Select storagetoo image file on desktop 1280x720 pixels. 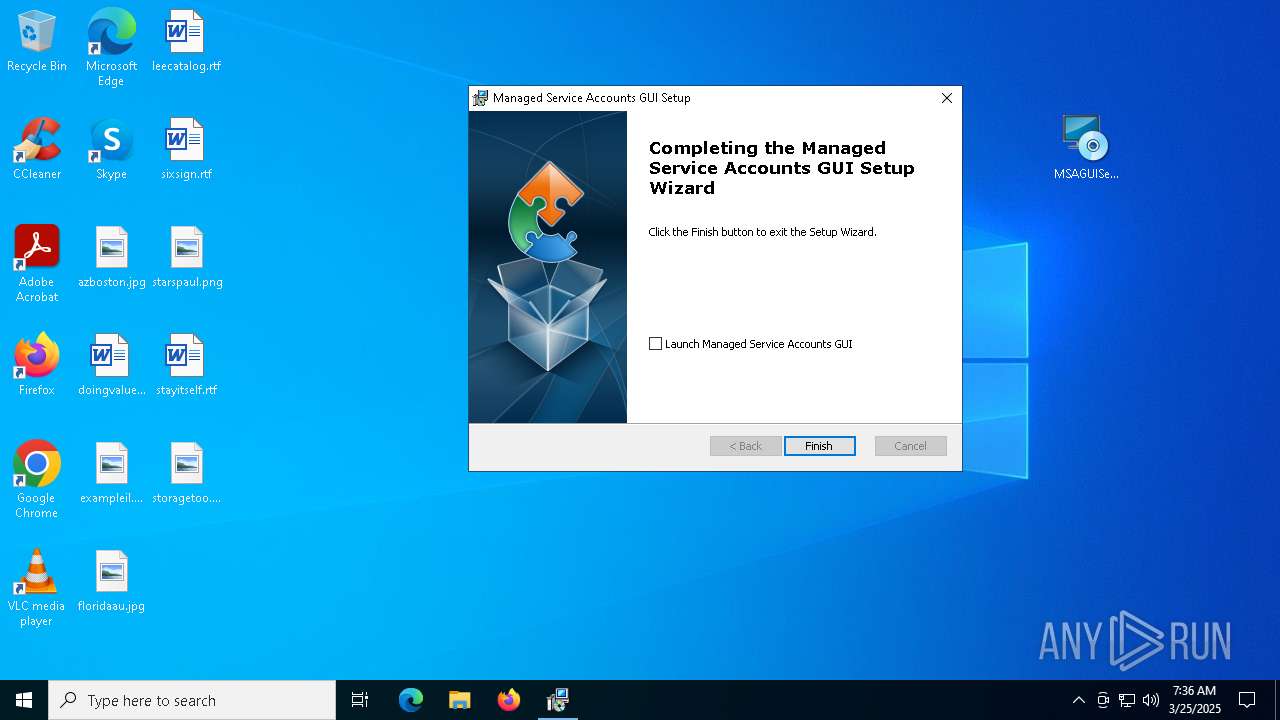pyautogui.click(x=186, y=474)
